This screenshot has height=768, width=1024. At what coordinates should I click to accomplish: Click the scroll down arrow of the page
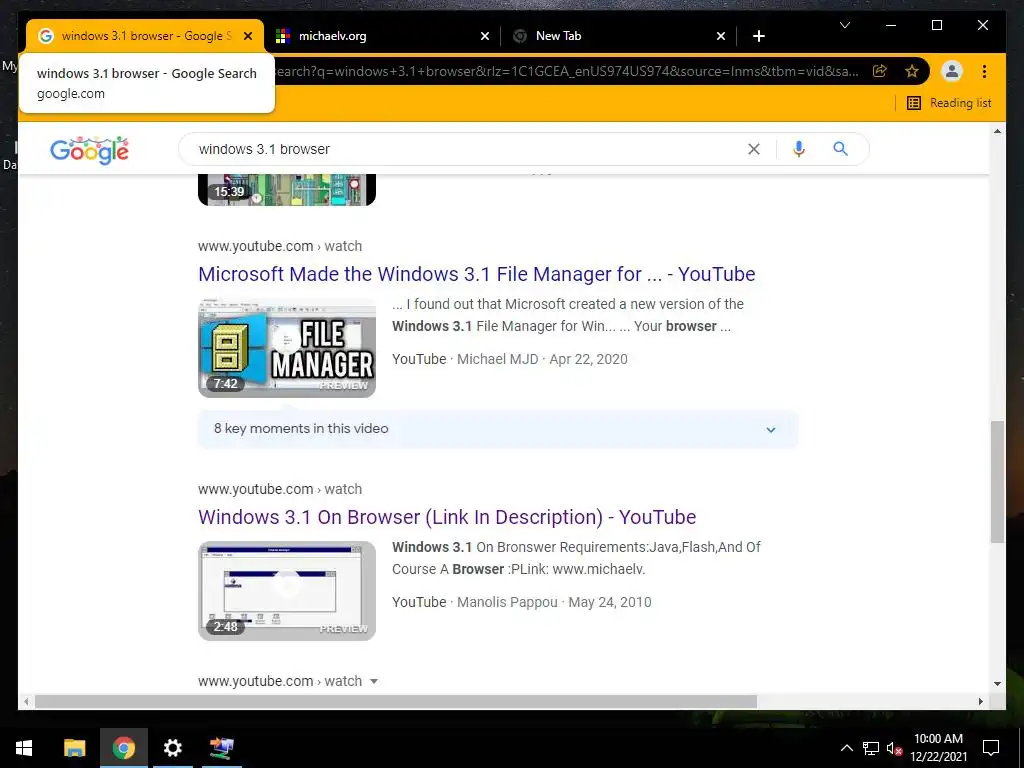tap(997, 684)
